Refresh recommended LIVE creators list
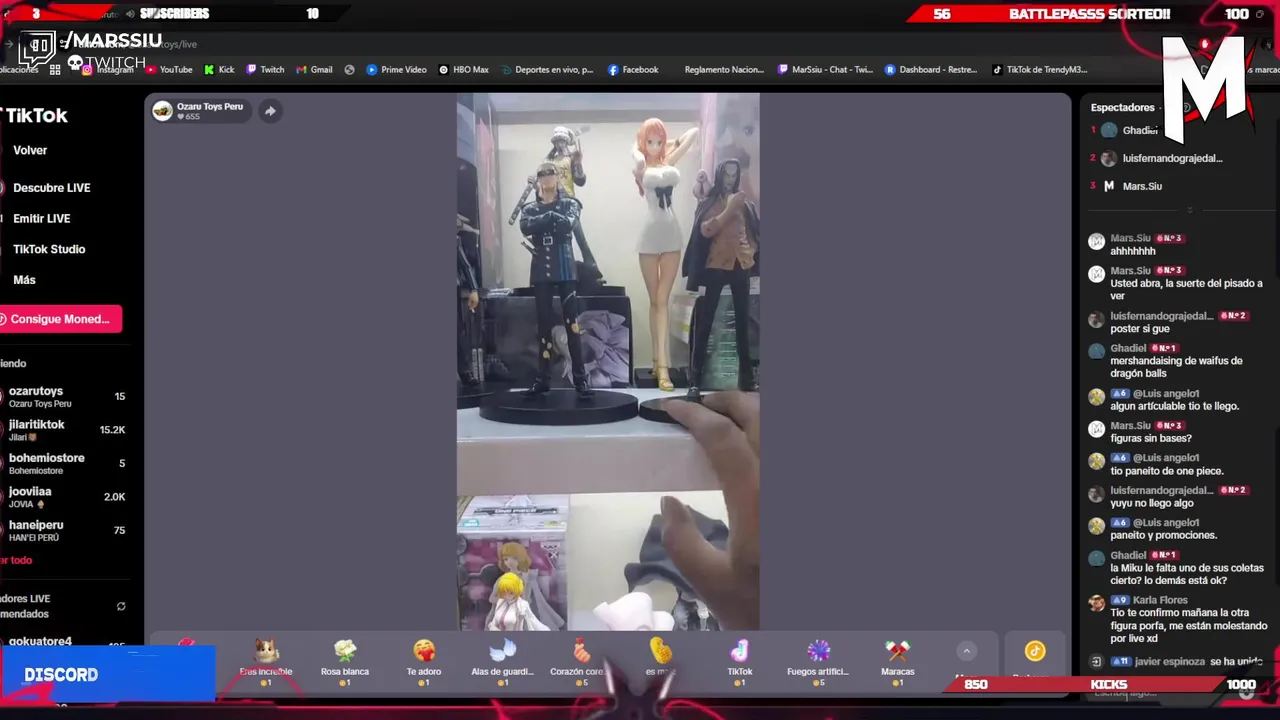The image size is (1280, 720). [121, 606]
